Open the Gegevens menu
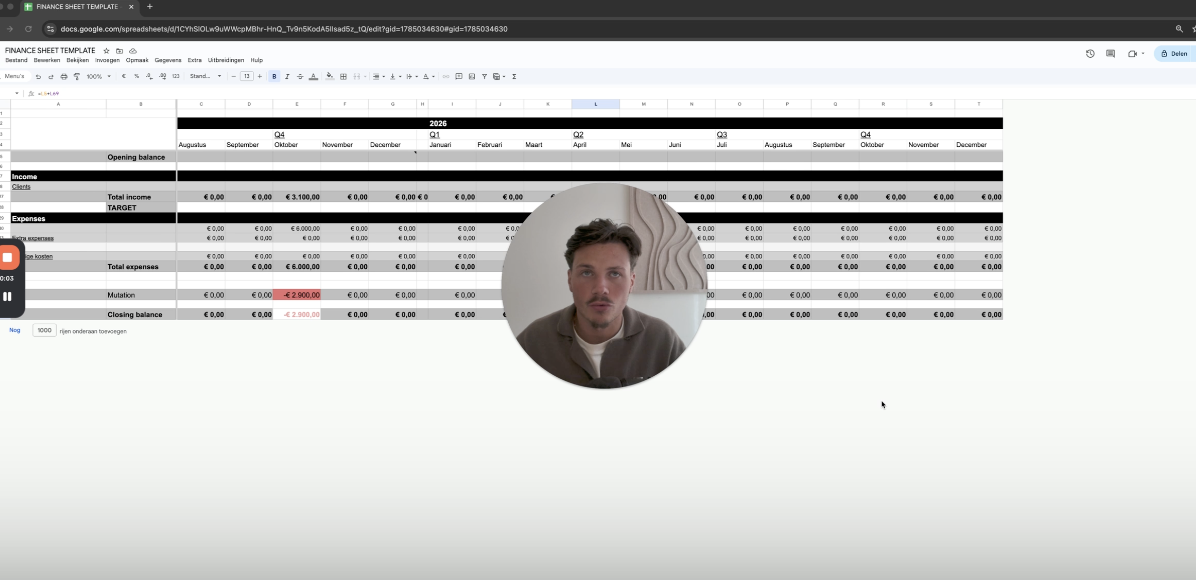The image size is (1196, 580). tap(168, 60)
